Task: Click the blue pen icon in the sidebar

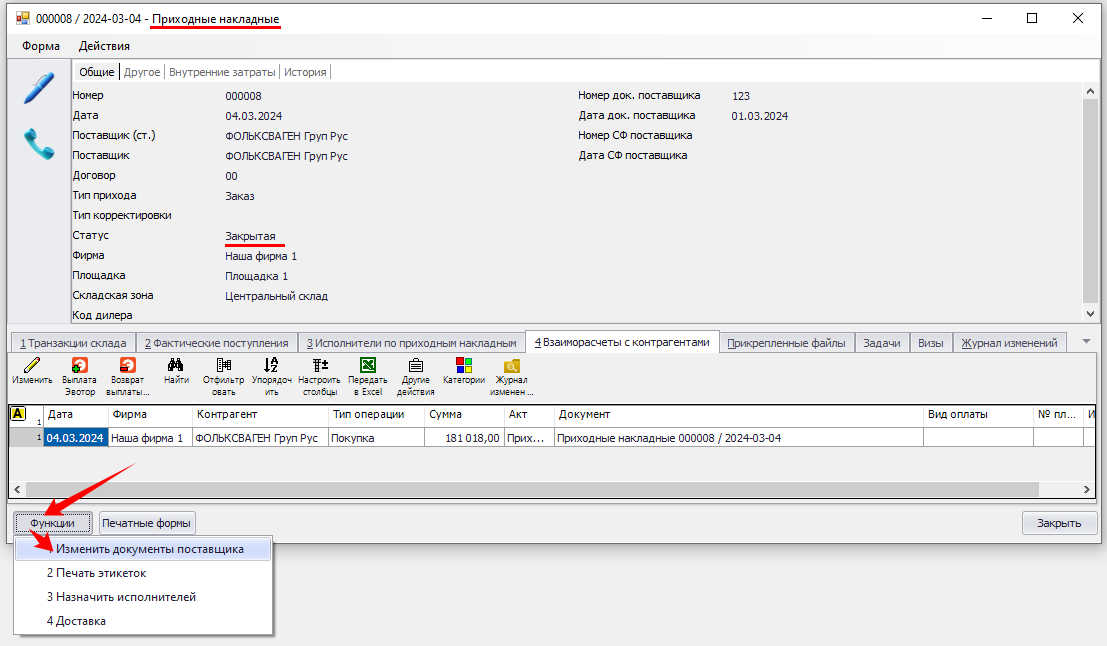Action: coord(39,87)
